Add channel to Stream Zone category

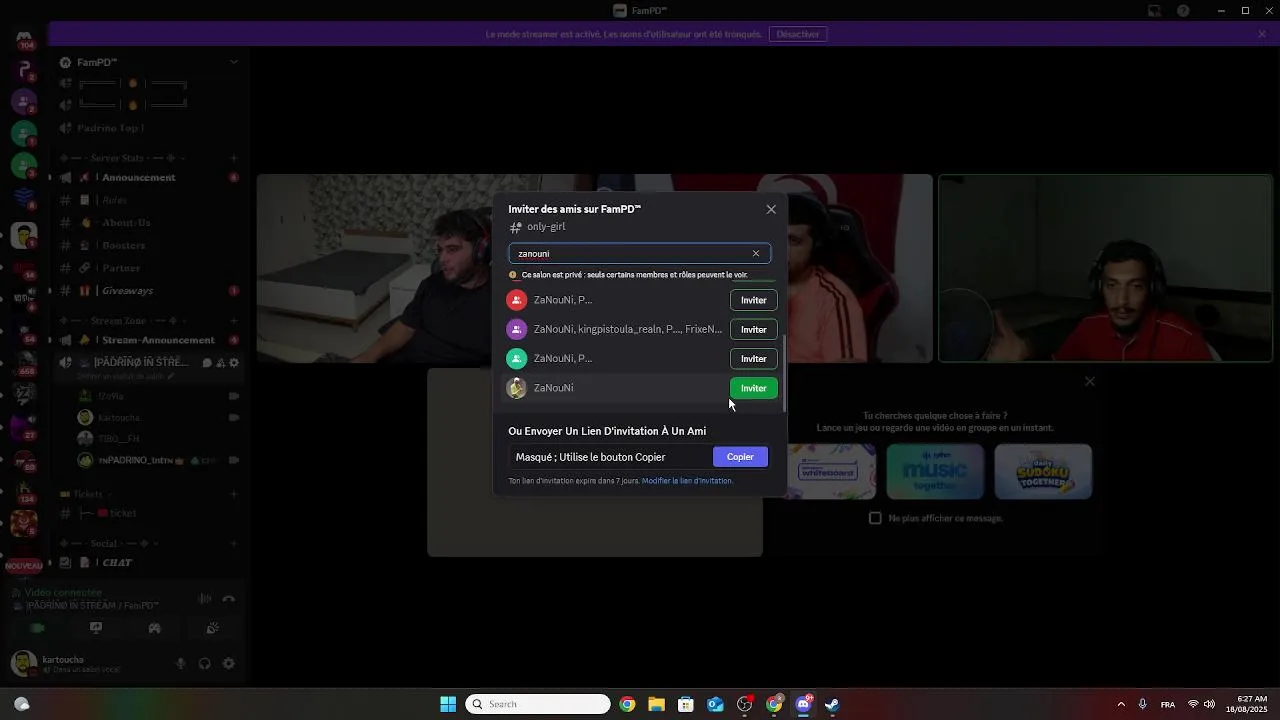click(x=234, y=321)
